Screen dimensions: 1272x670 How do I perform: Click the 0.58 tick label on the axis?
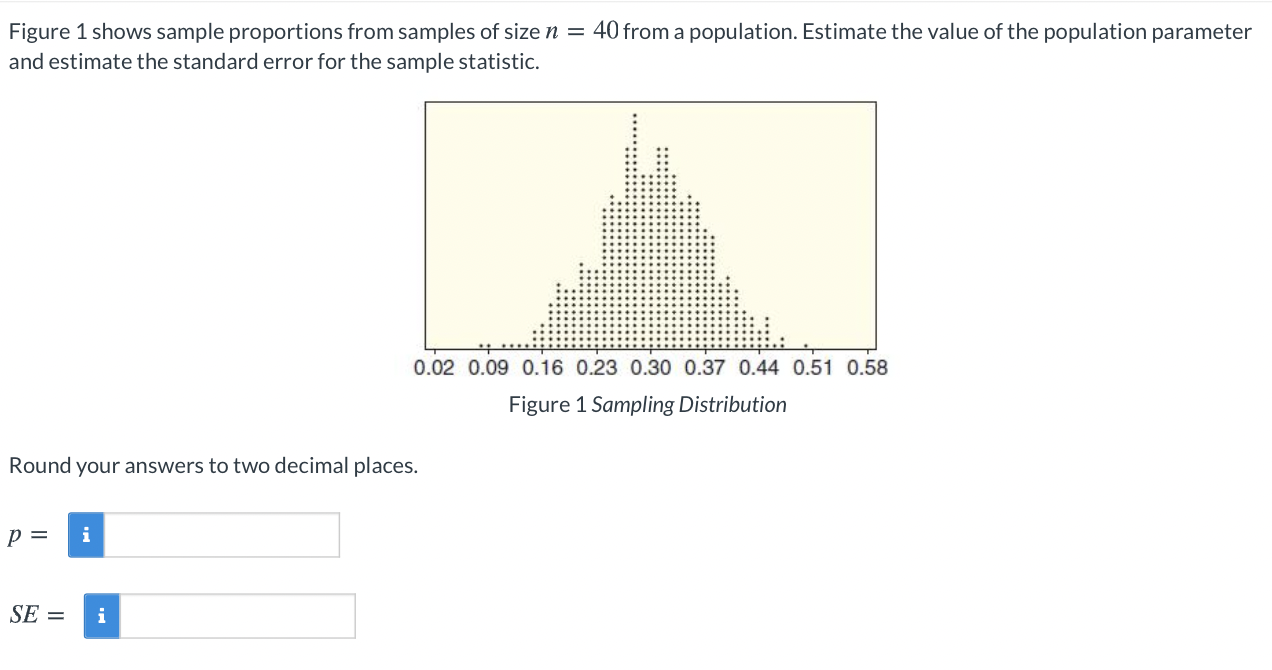[866, 367]
